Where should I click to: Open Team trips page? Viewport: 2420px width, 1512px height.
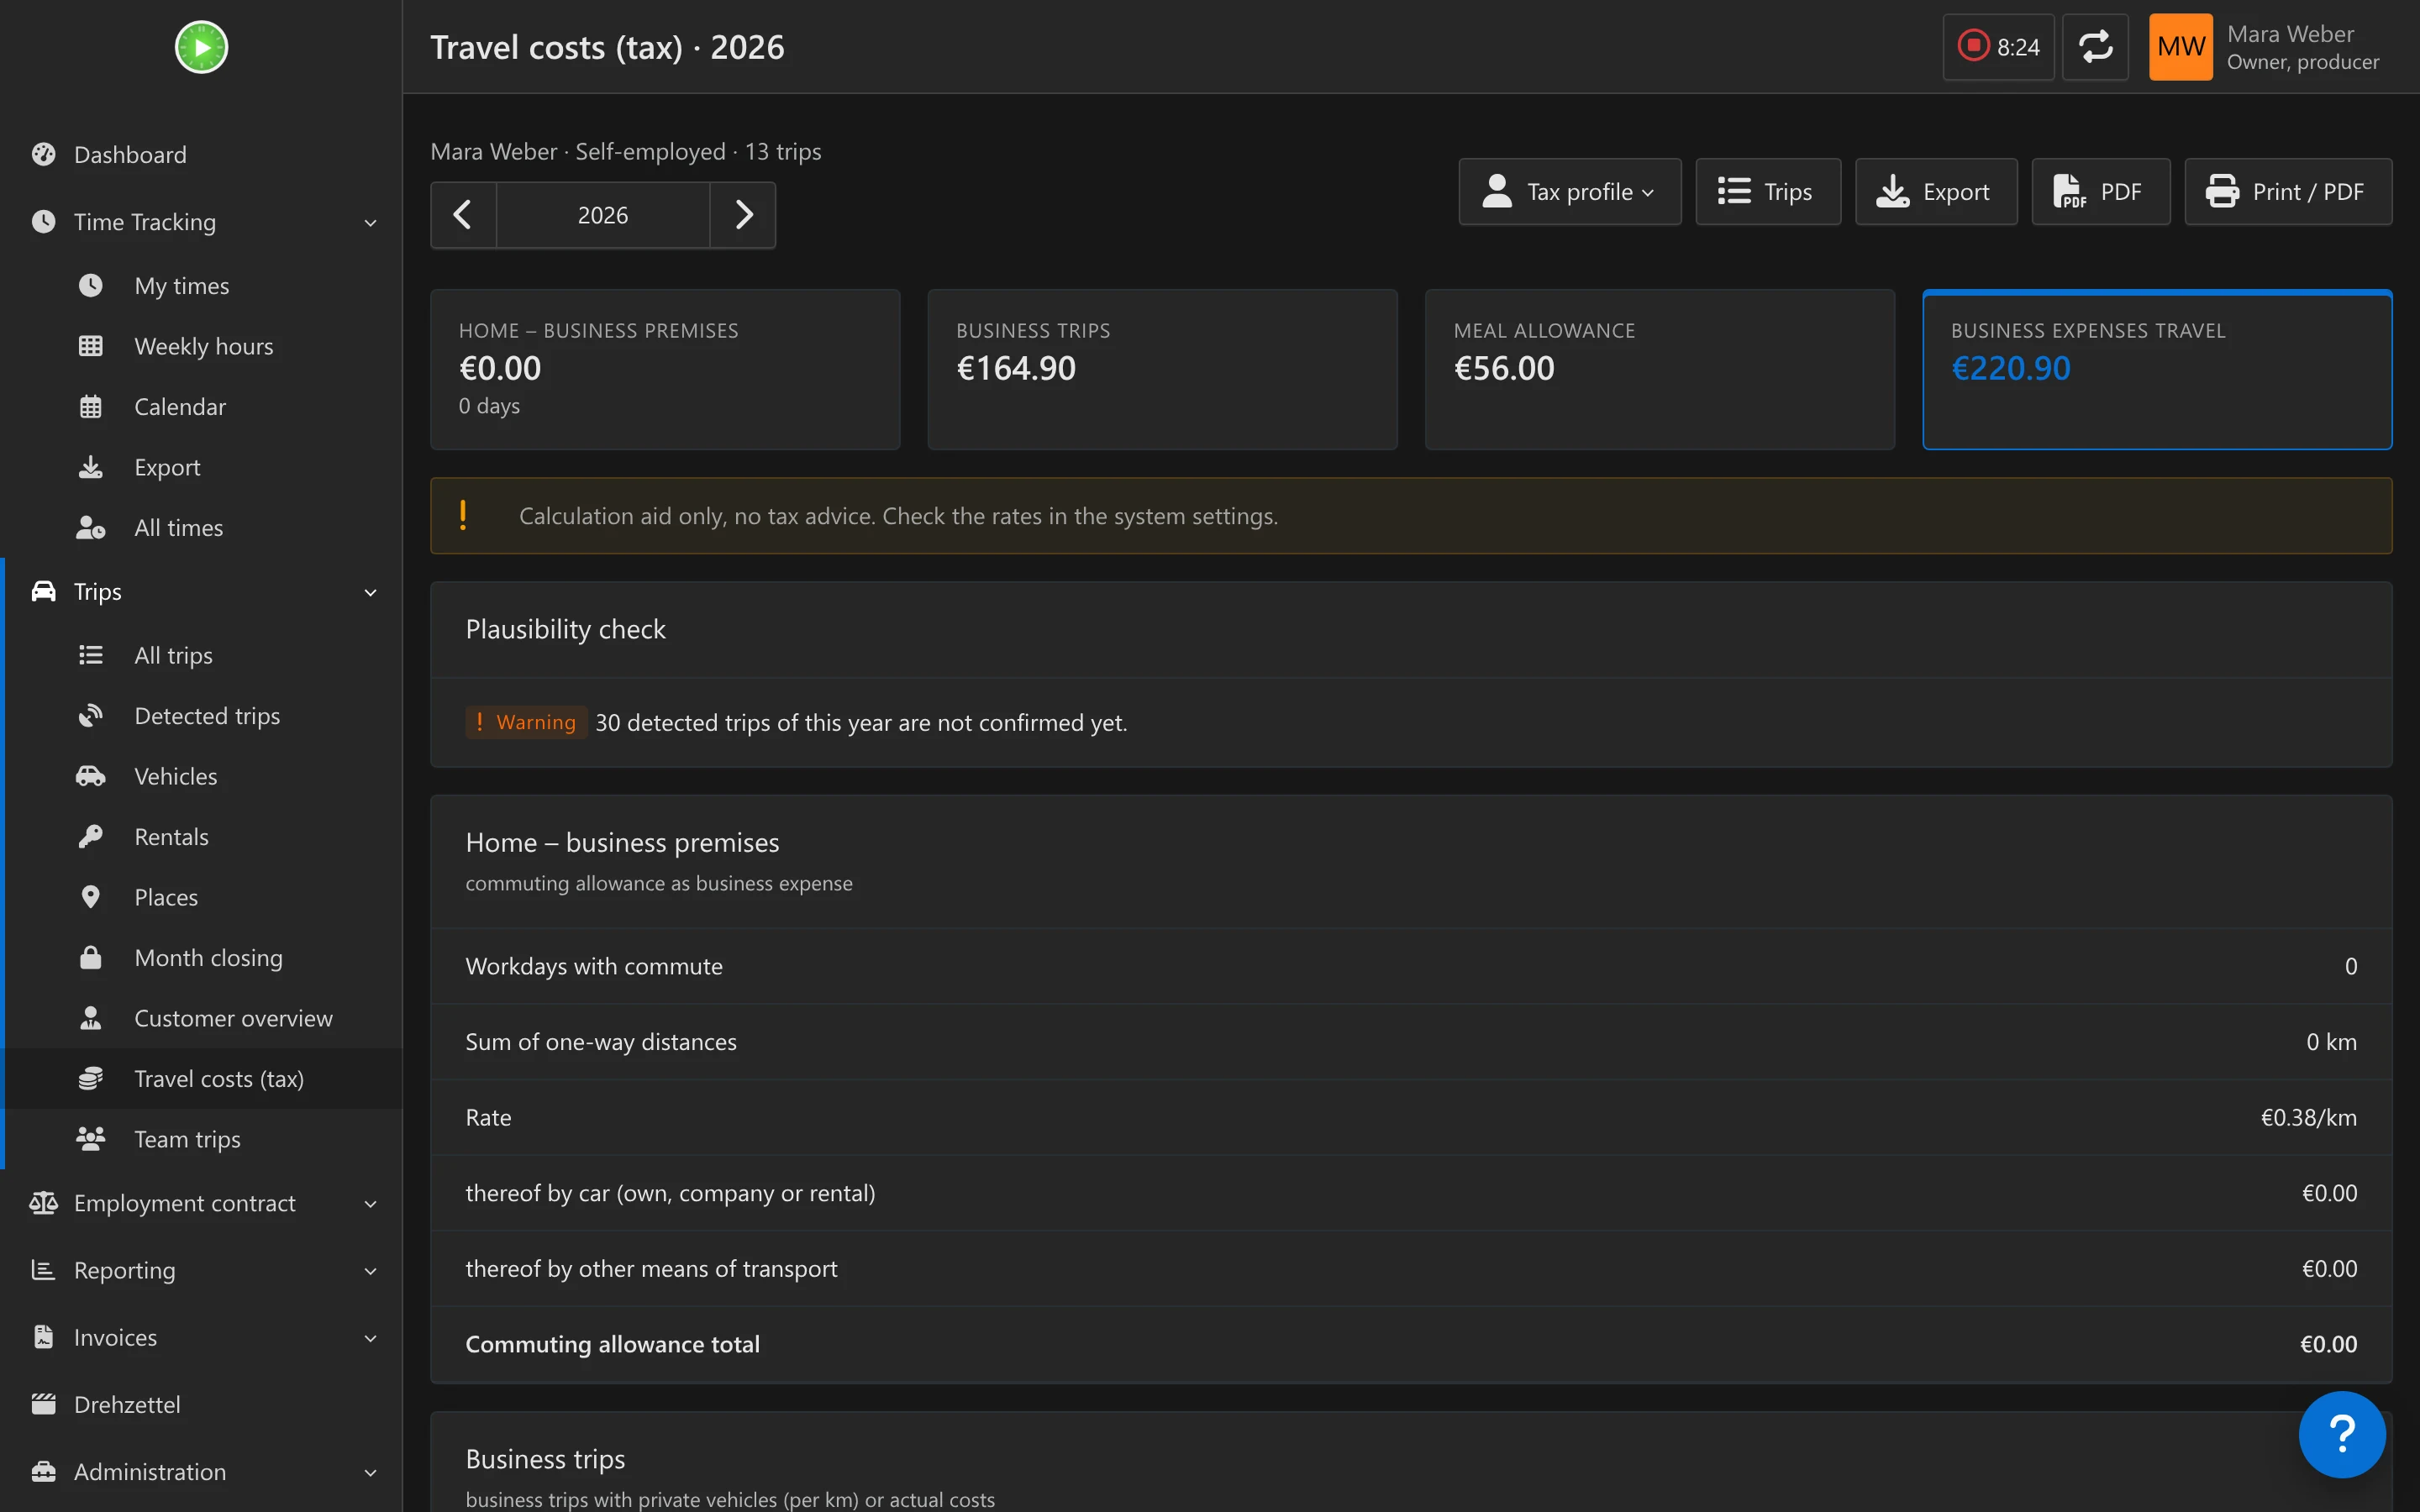pyautogui.click(x=201, y=1139)
